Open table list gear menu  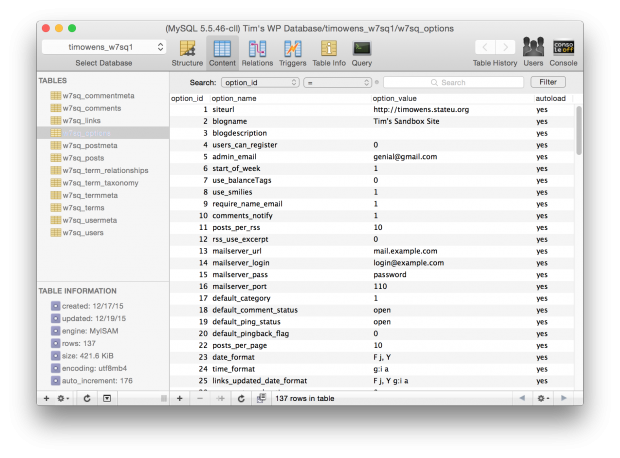[63, 398]
